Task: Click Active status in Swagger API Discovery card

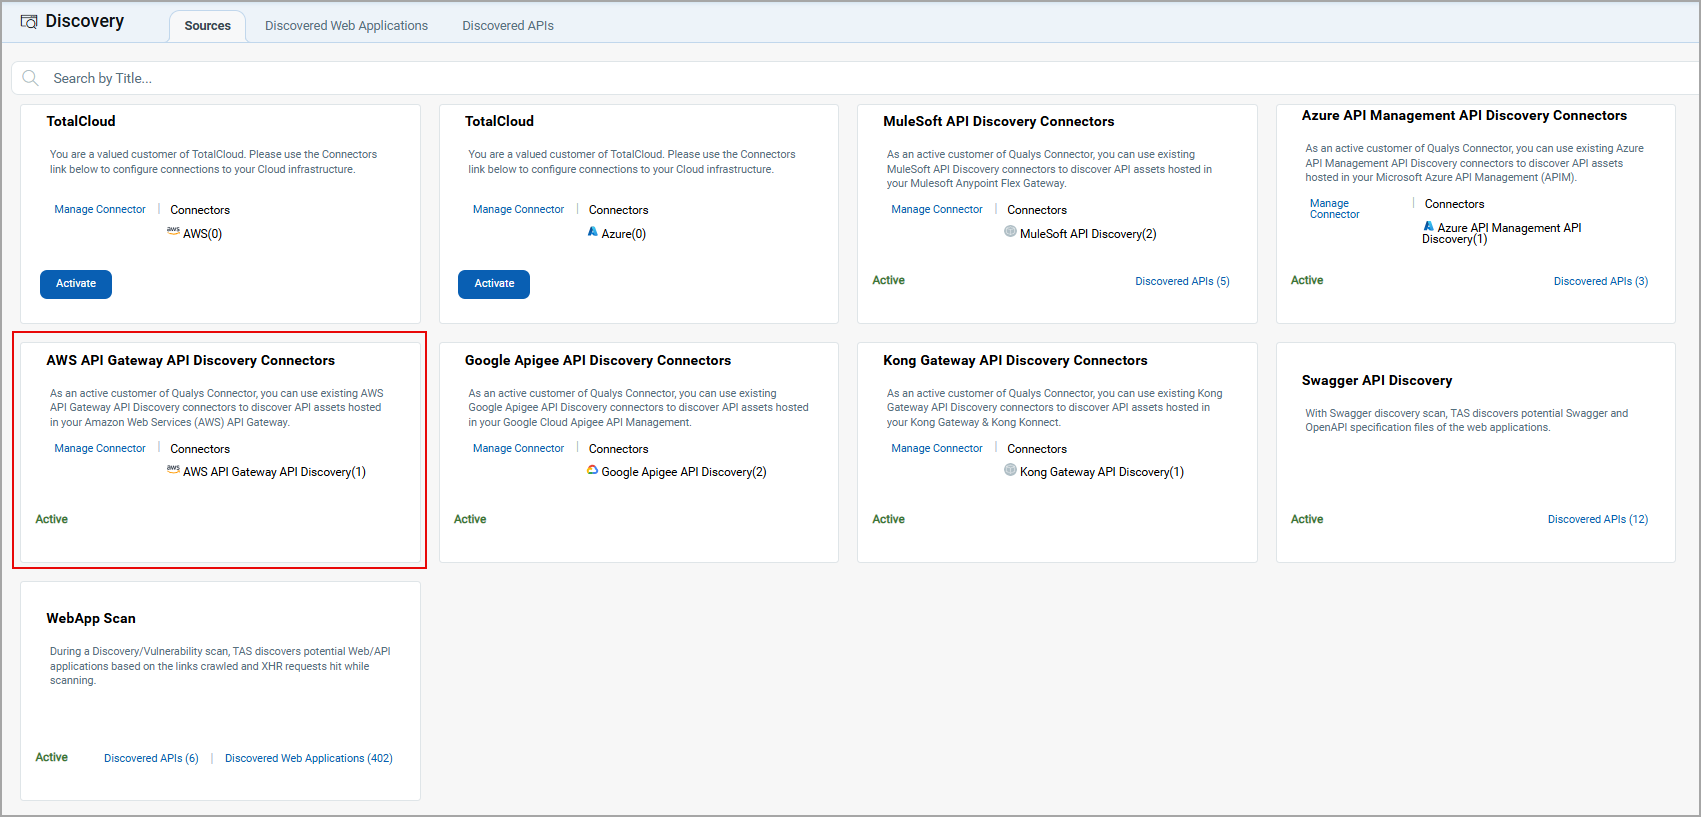Action: point(1307,519)
